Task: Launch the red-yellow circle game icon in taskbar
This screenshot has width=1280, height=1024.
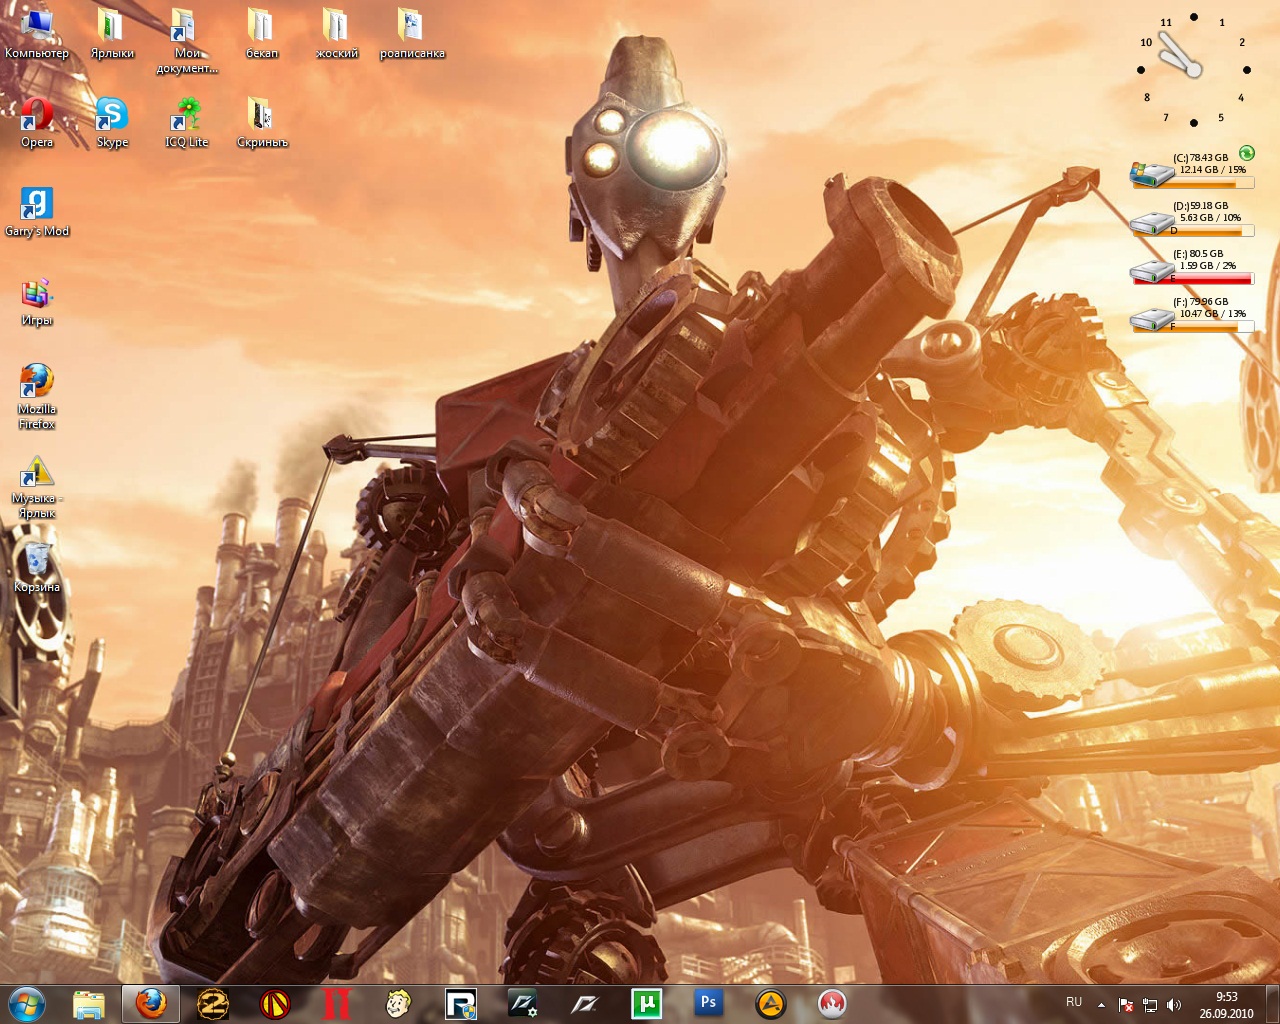Action: 275,1004
